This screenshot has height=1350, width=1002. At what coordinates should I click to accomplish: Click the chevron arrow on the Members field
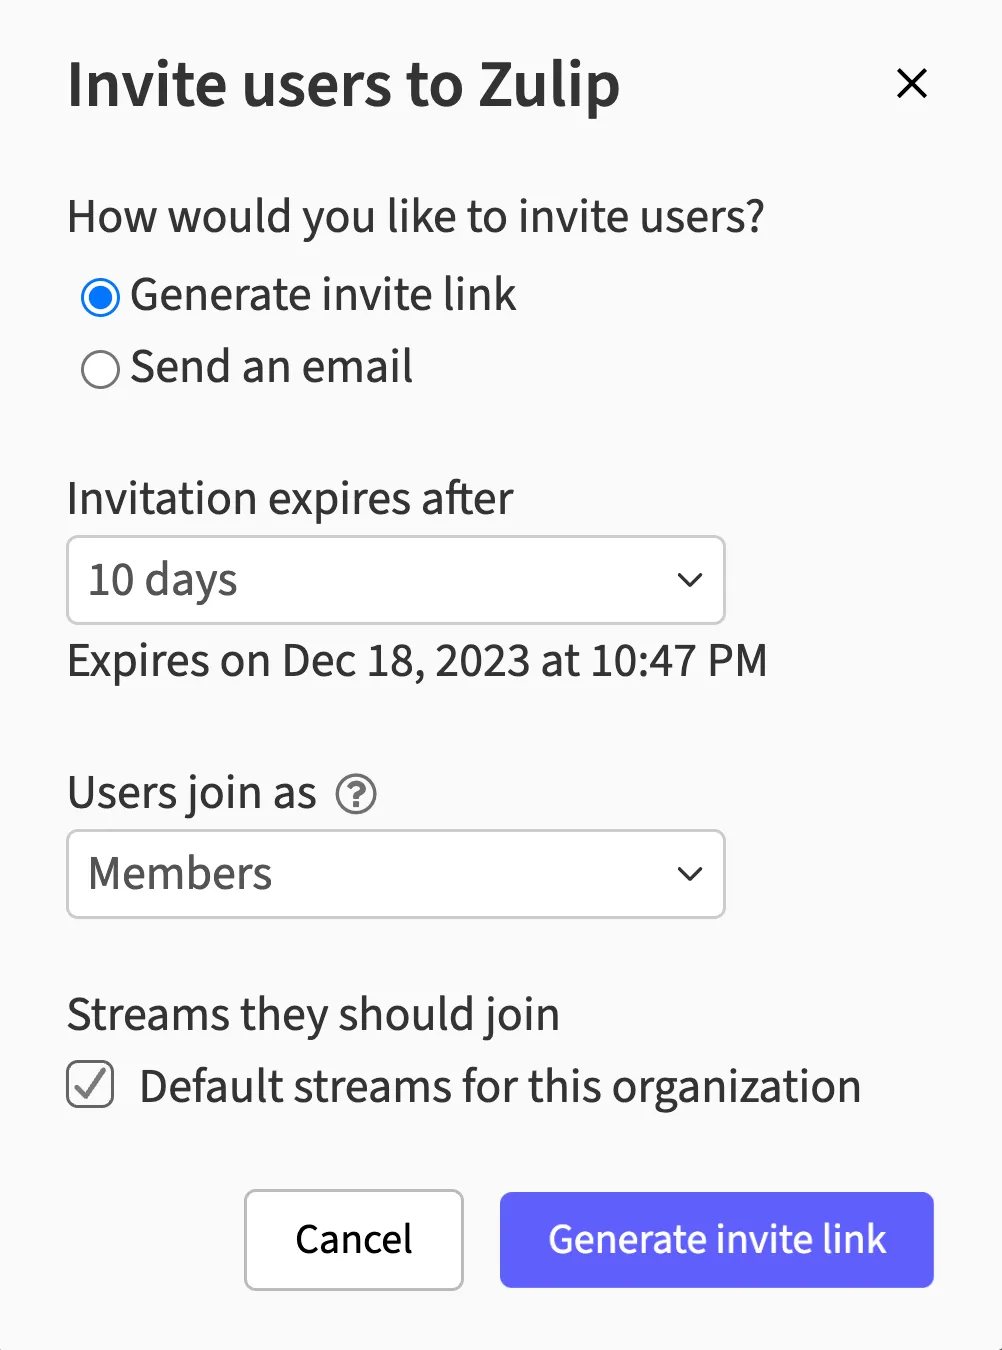coord(690,874)
